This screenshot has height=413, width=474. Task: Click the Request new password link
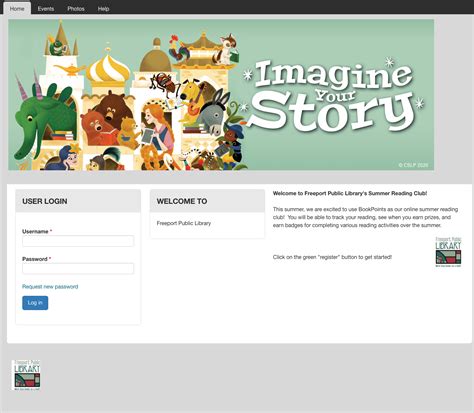click(50, 286)
